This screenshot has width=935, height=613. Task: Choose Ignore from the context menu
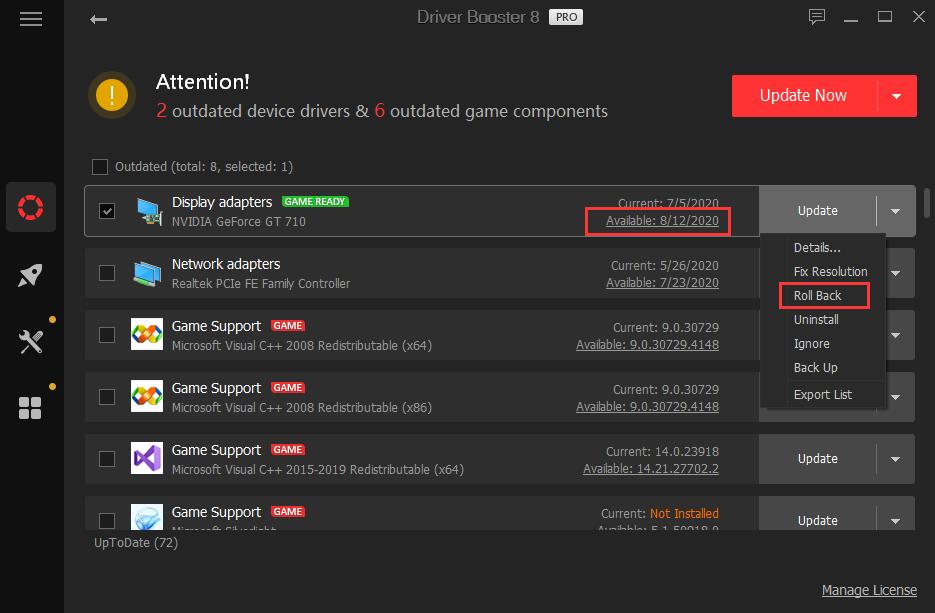811,344
